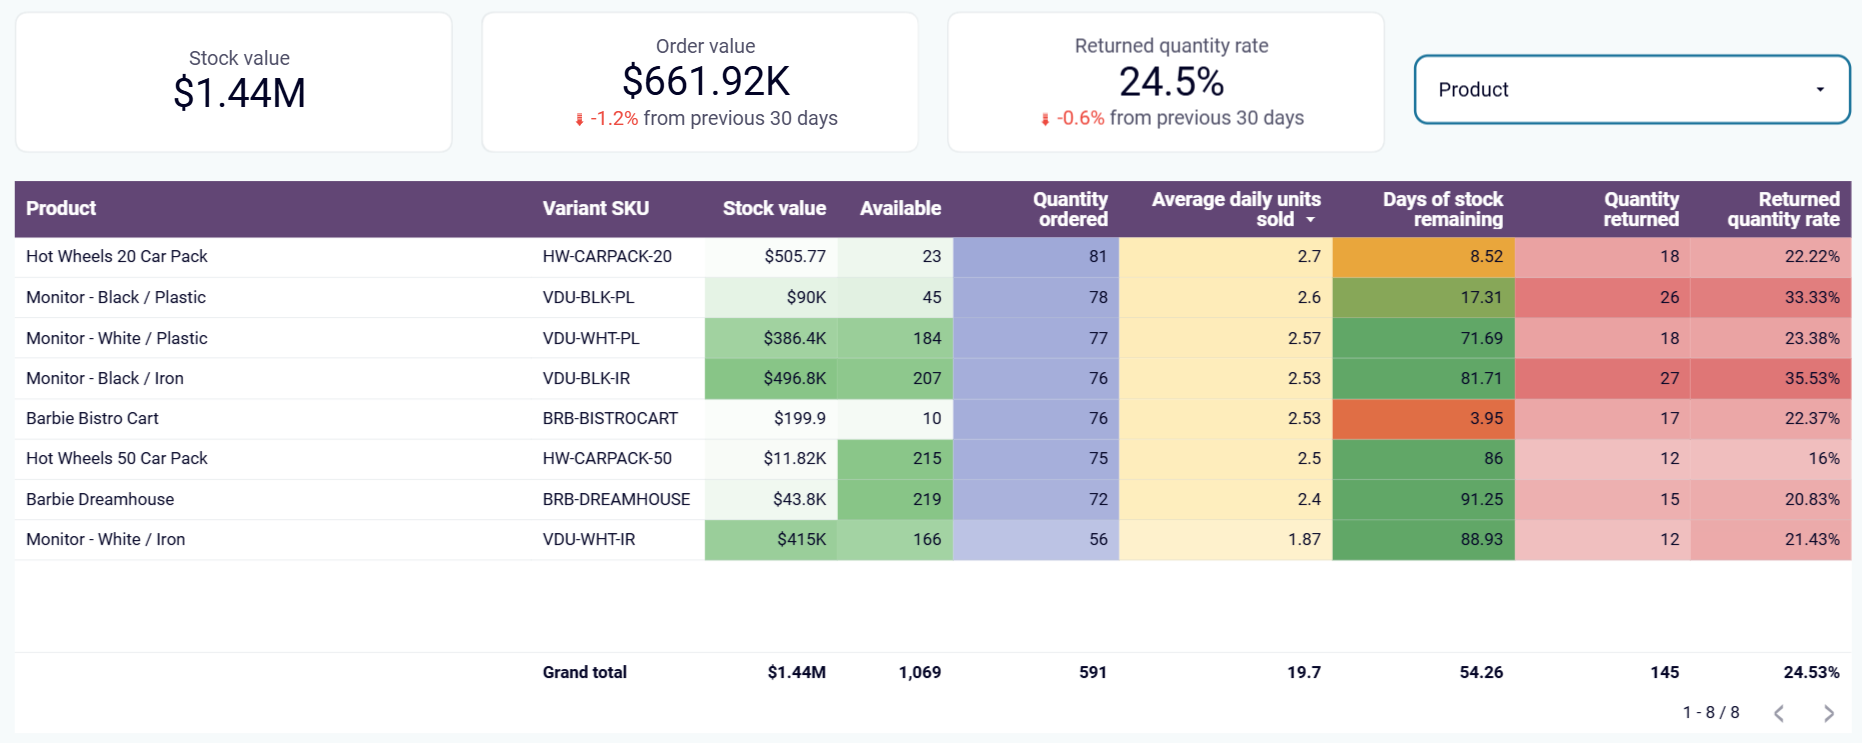Click SKU VDU-WHT-IR
The width and height of the screenshot is (1862, 743).
pyautogui.click(x=589, y=539)
